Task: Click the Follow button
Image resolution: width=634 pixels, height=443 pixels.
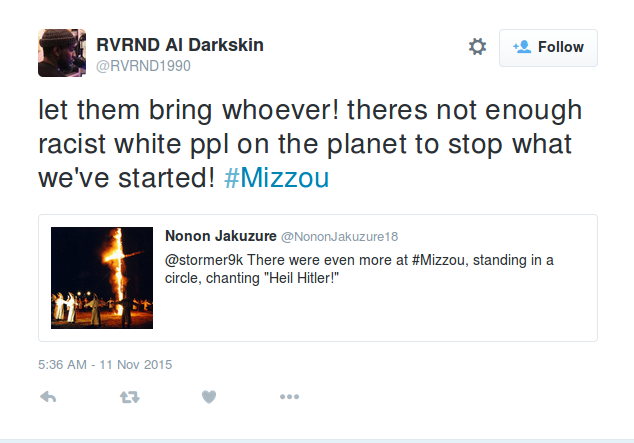Action: pyautogui.click(x=548, y=47)
